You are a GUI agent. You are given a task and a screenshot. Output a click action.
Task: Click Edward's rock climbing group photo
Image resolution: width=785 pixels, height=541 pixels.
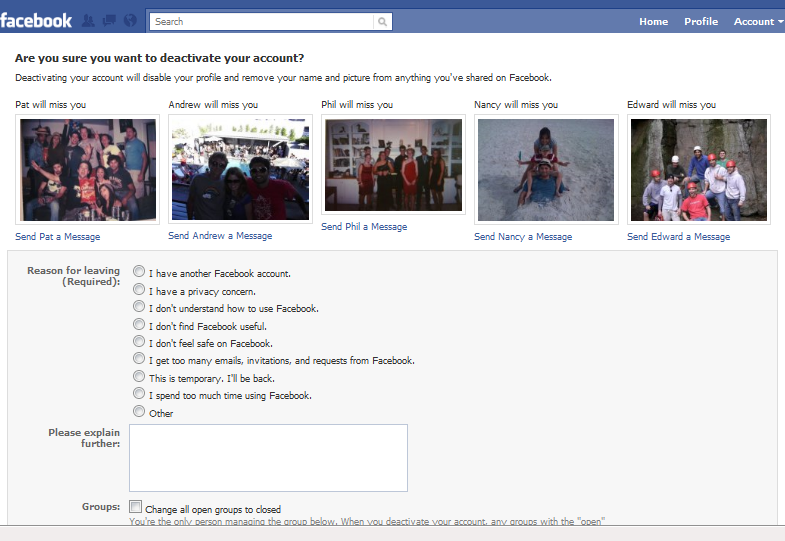click(697, 169)
